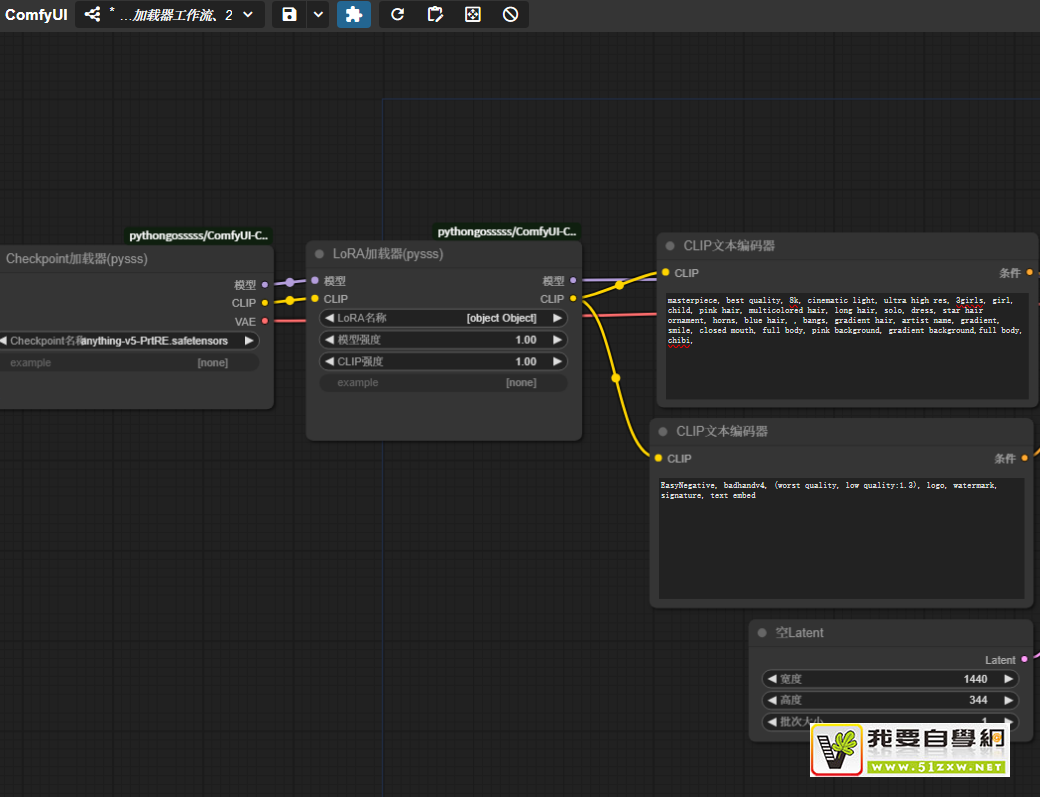Image resolution: width=1040 pixels, height=797 pixels.
Task: Click the save workflow floppy disk icon
Action: coord(289,14)
